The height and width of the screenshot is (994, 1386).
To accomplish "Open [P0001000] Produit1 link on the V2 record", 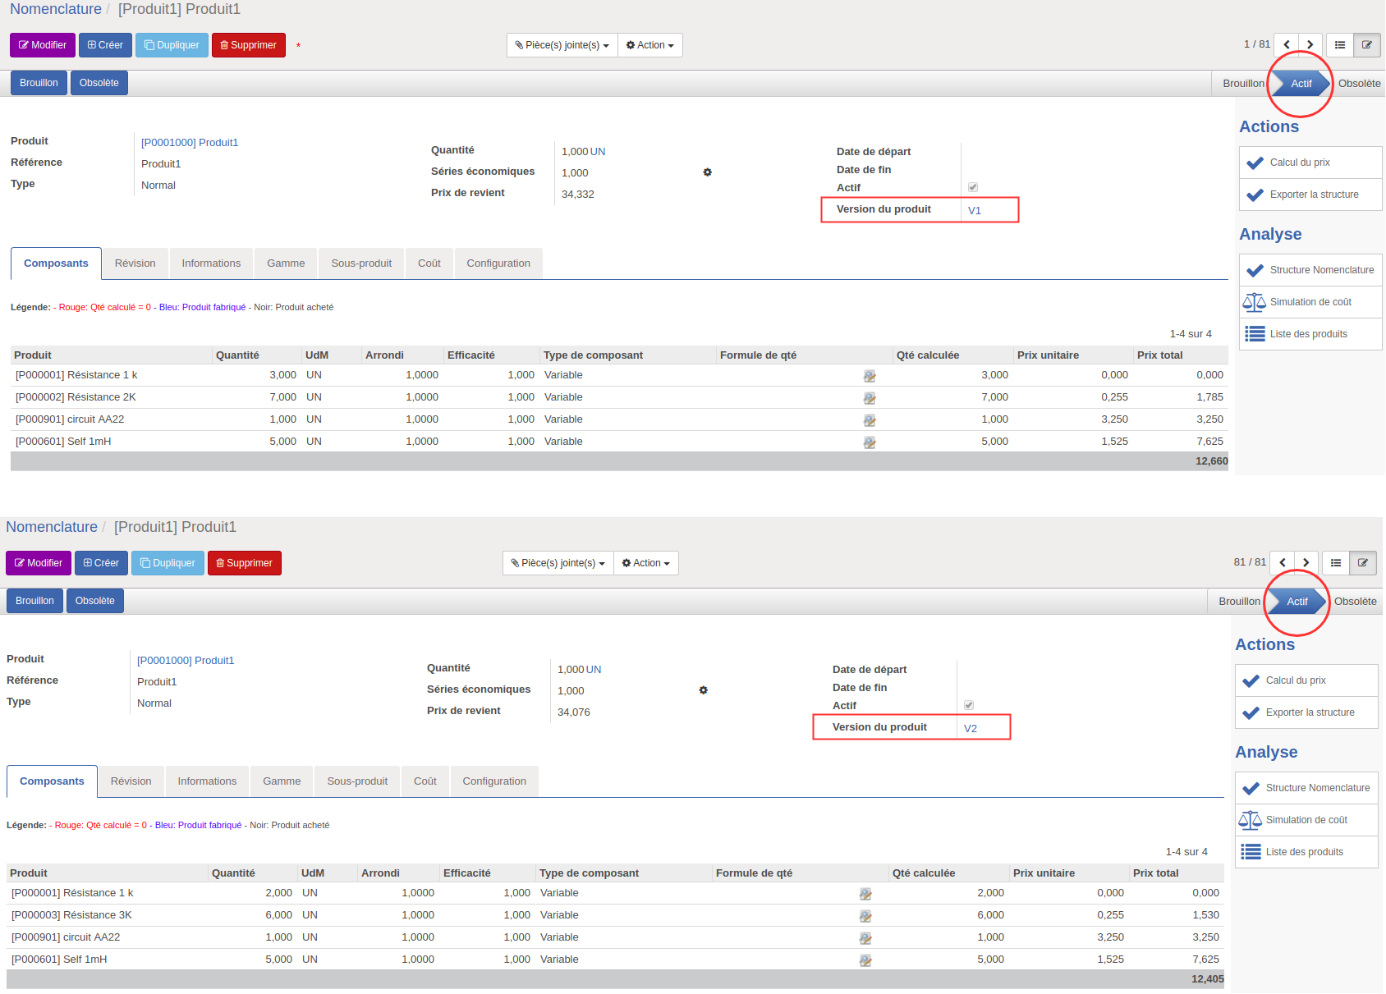I will click(x=186, y=661).
